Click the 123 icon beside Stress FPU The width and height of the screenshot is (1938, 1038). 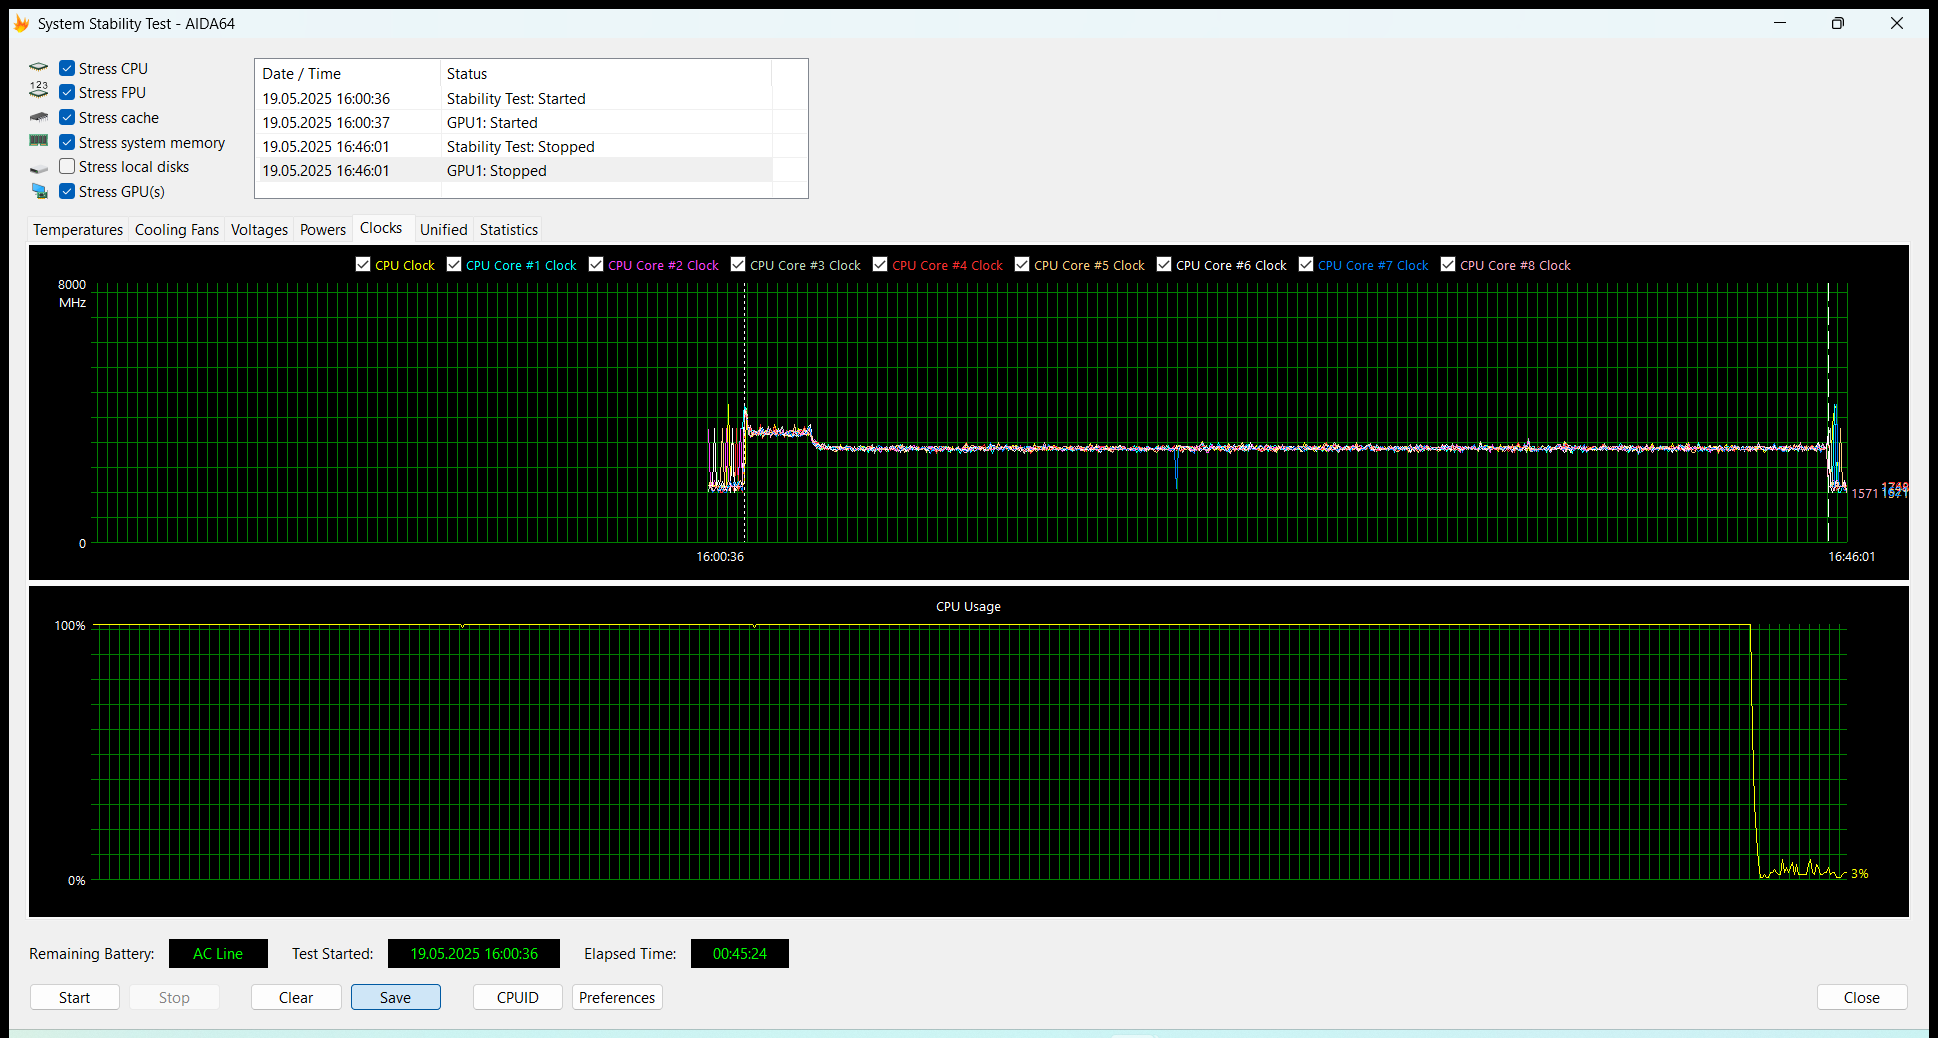(x=39, y=91)
